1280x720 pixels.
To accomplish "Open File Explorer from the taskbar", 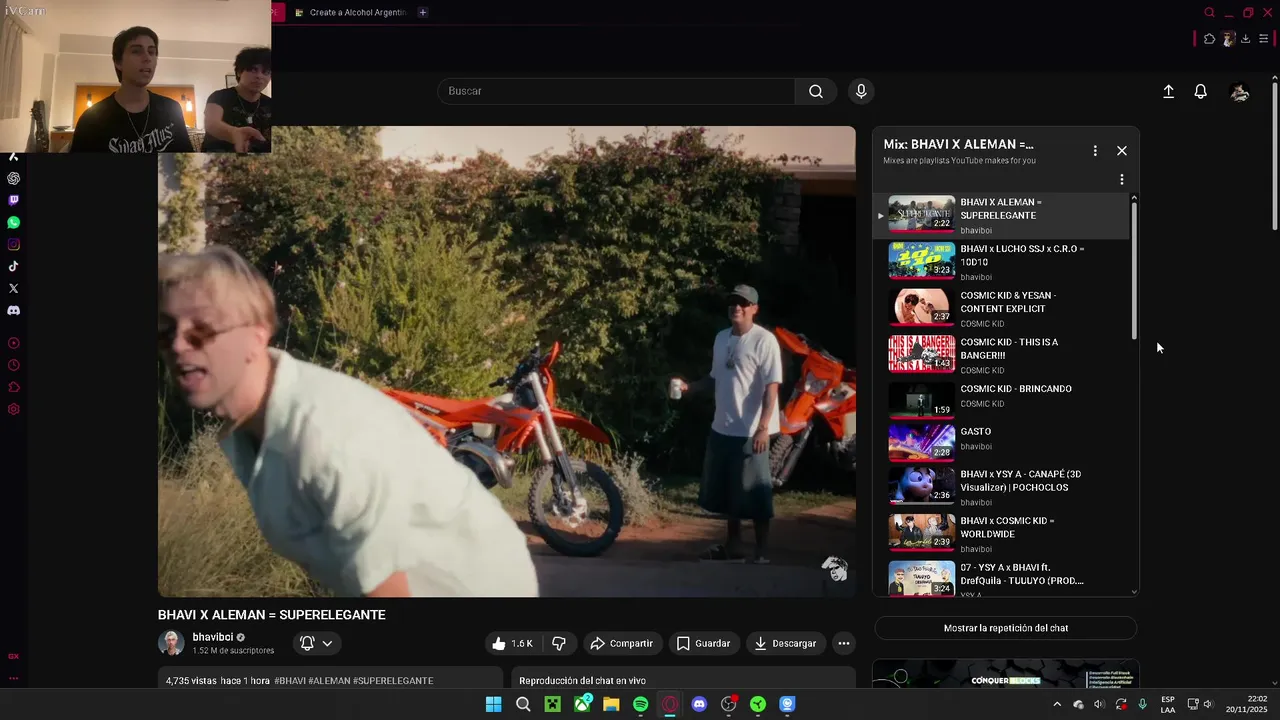I will pyautogui.click(x=611, y=704).
